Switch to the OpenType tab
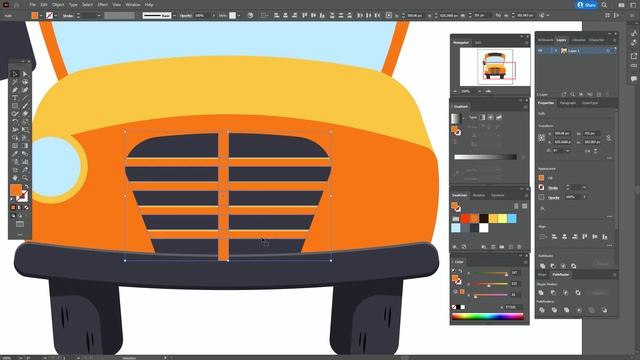 (x=589, y=103)
